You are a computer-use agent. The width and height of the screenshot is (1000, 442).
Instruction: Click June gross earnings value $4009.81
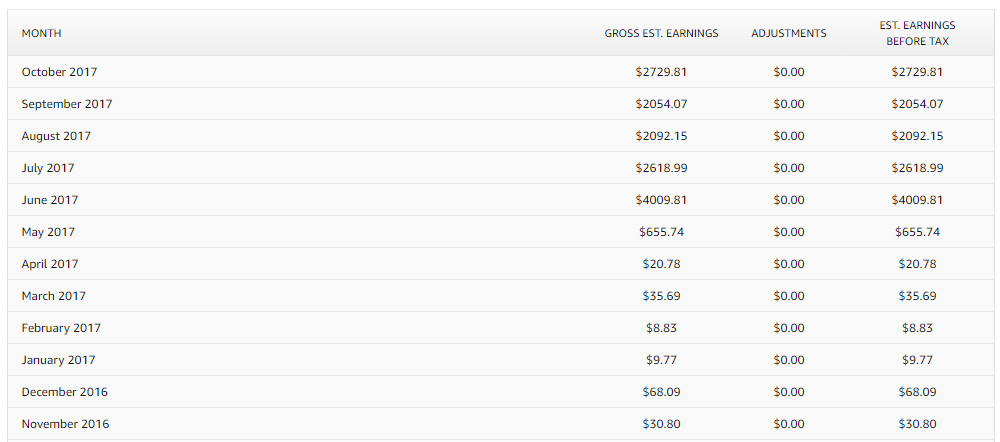[x=661, y=200]
